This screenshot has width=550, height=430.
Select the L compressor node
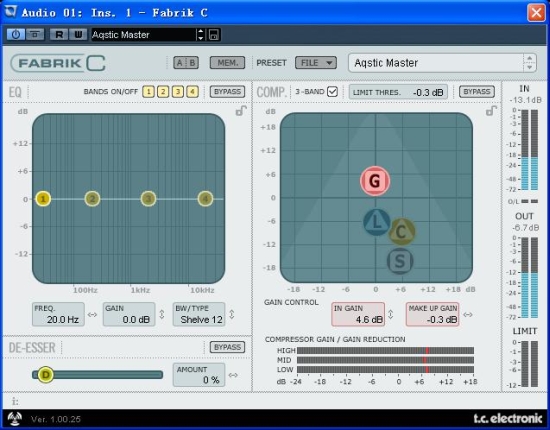pyautogui.click(x=376, y=222)
